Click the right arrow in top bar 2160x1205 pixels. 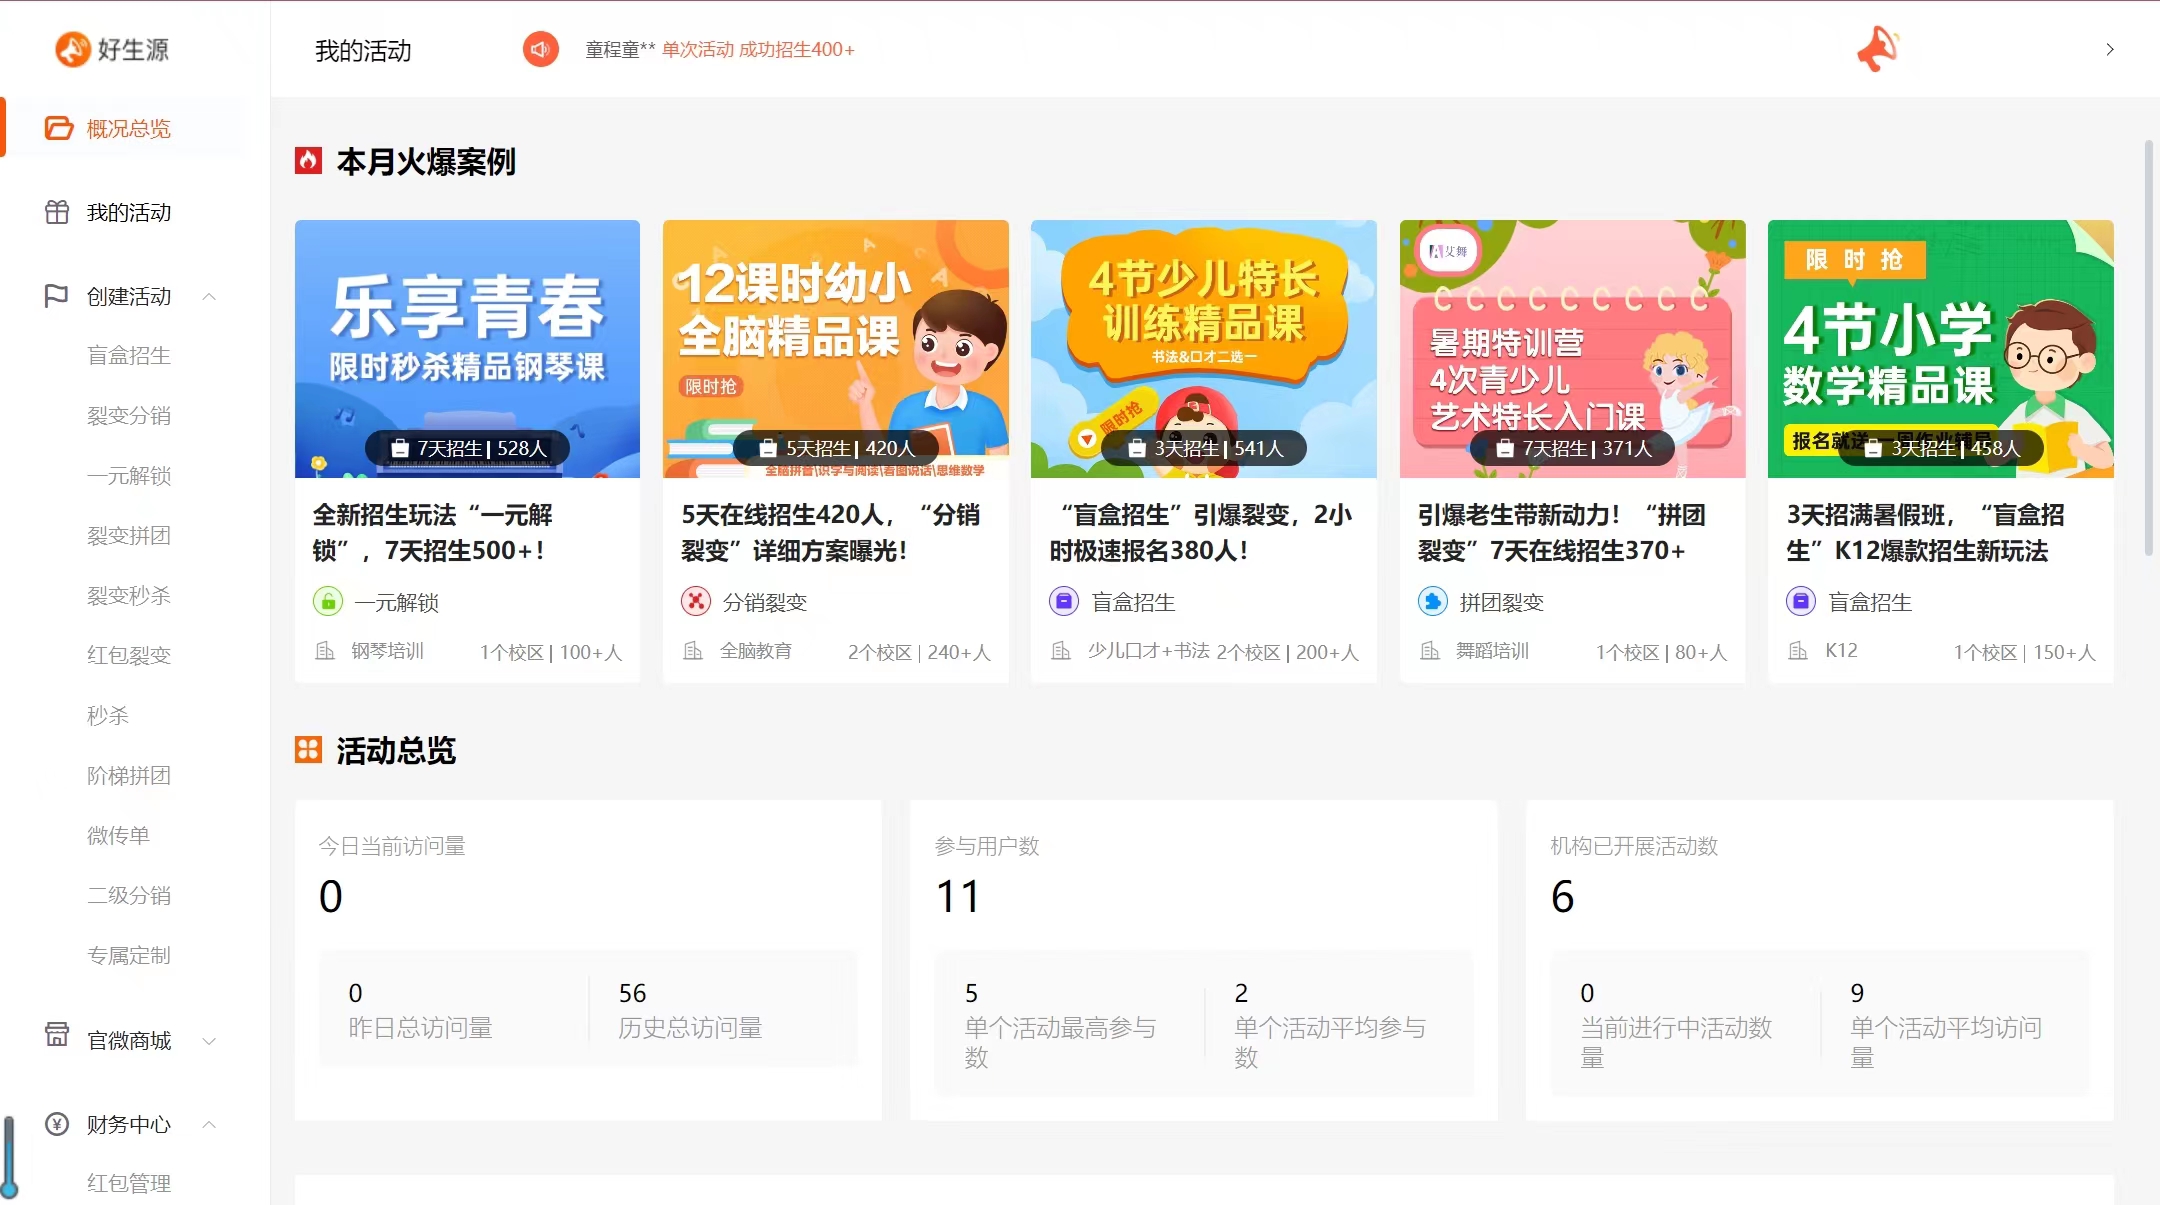pyautogui.click(x=2110, y=49)
